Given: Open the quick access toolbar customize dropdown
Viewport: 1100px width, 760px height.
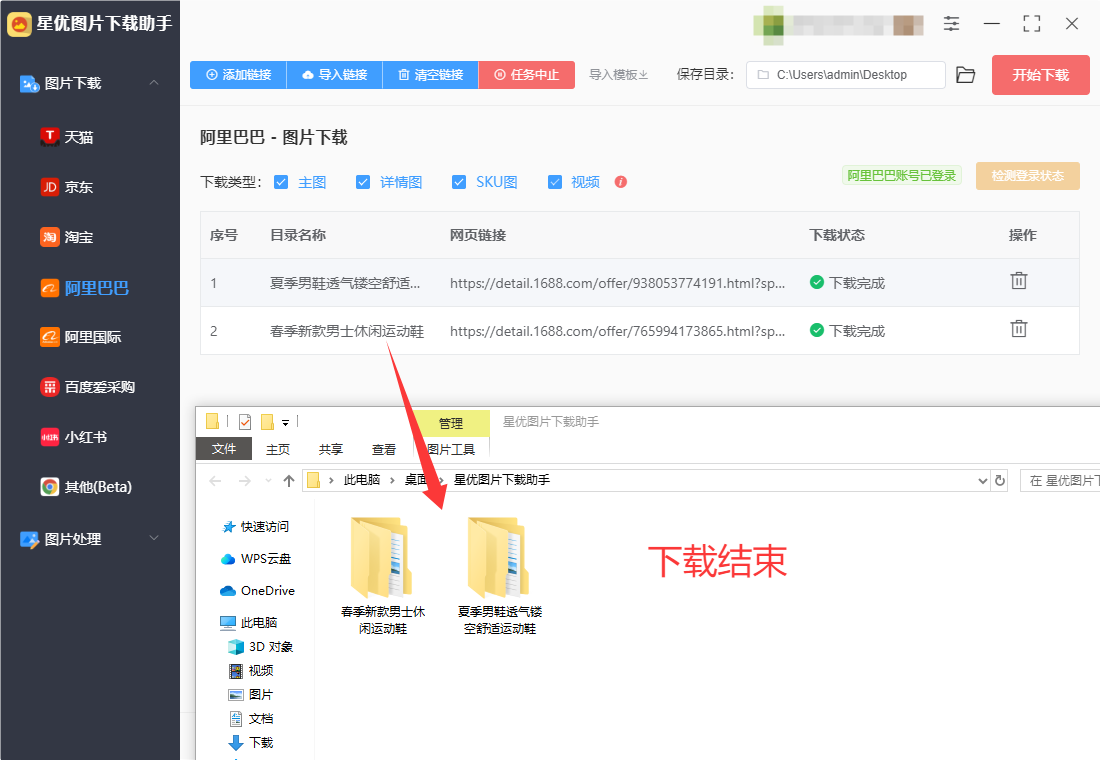Looking at the screenshot, I should (286, 422).
